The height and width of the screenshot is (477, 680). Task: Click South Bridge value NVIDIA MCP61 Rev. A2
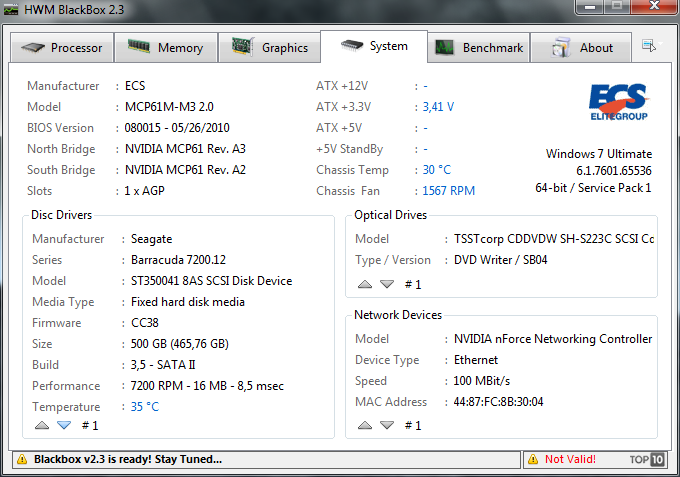pos(185,170)
